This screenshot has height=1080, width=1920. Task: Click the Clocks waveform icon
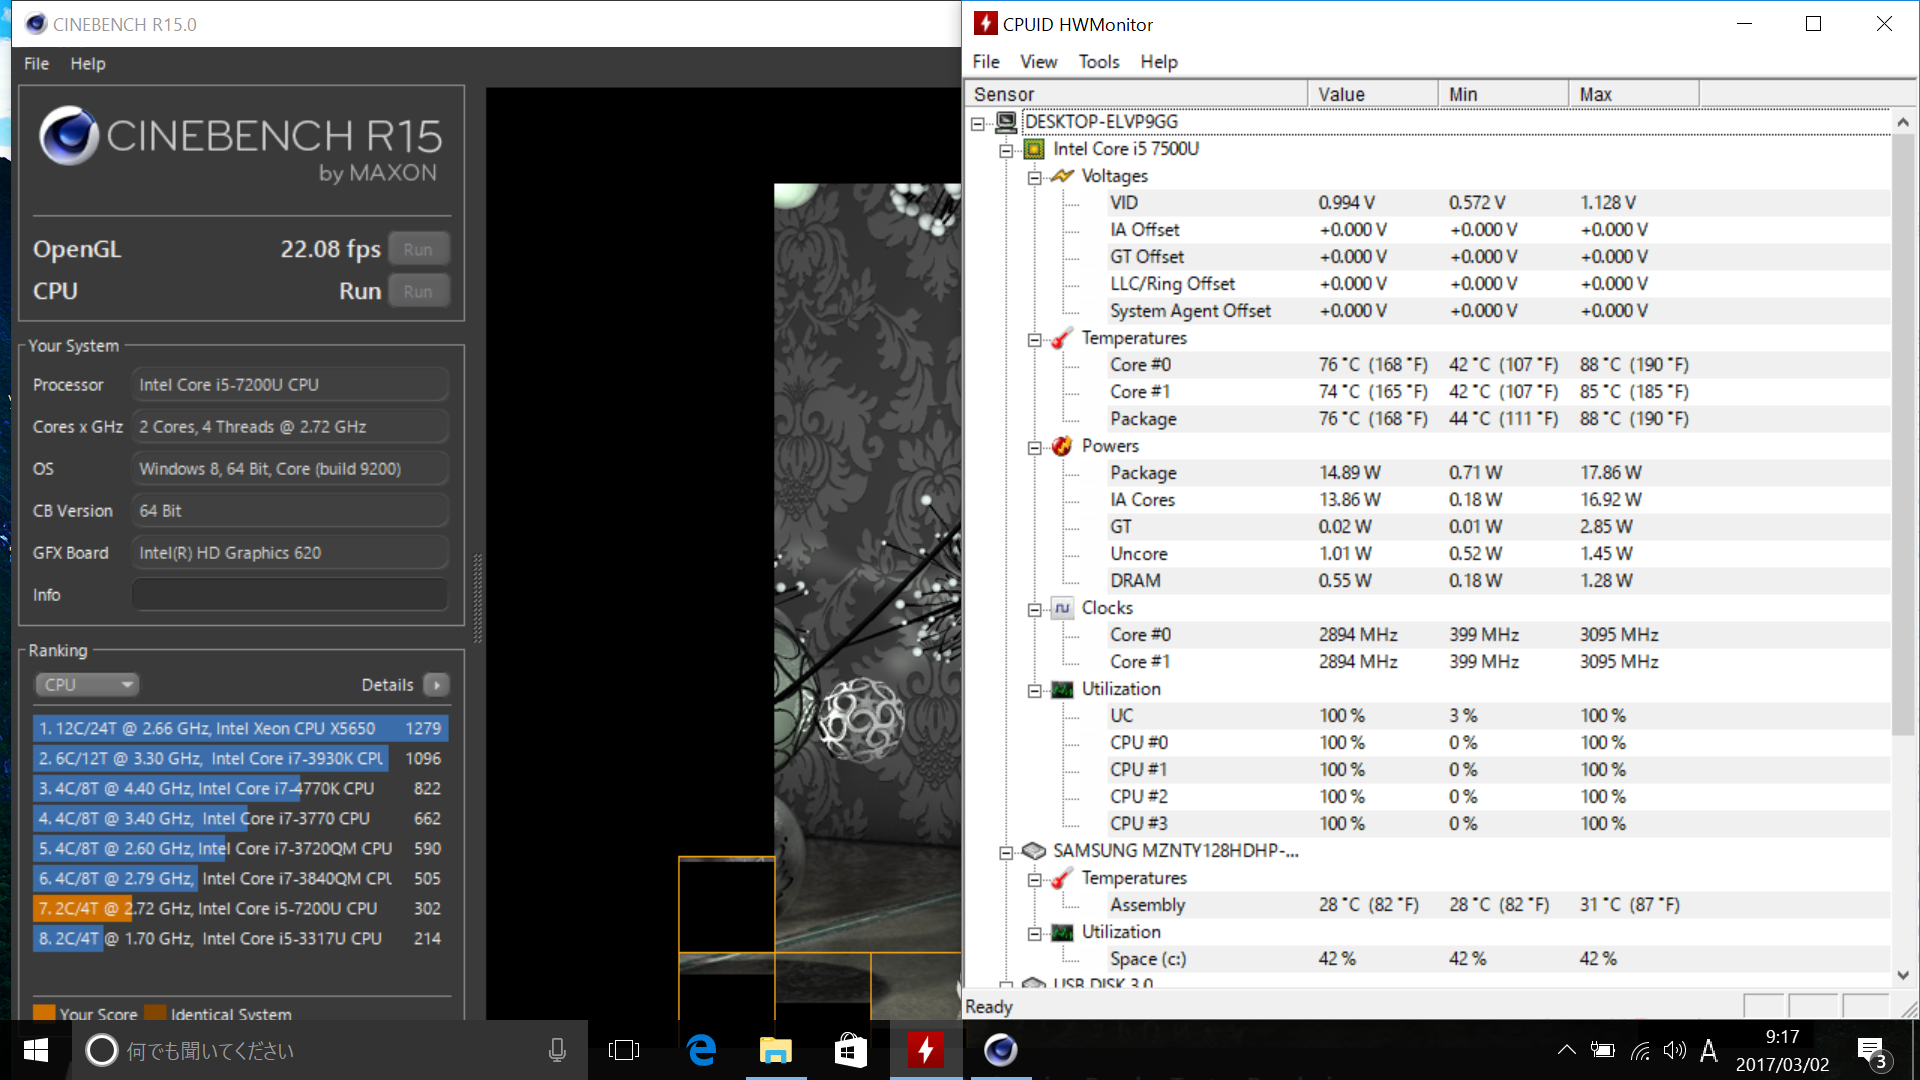tap(1062, 608)
